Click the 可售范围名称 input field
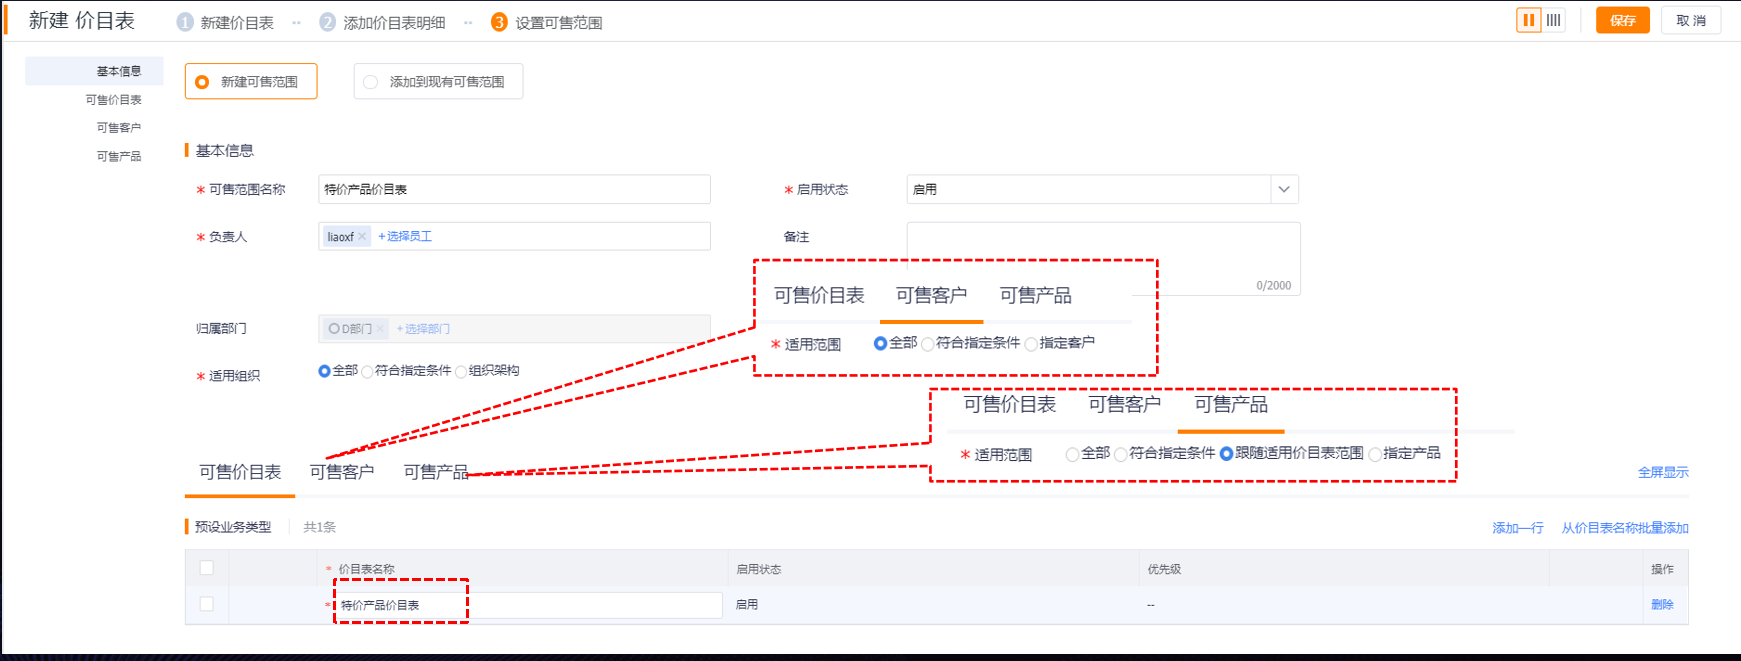This screenshot has width=1741, height=661. pos(514,189)
